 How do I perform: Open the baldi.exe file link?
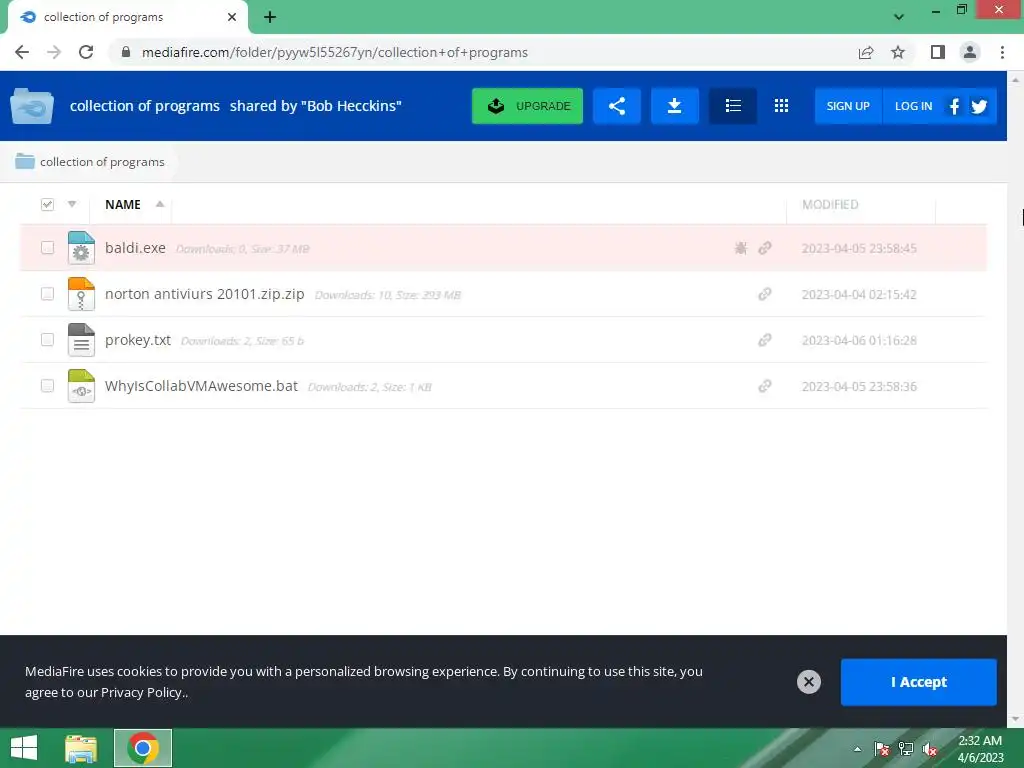click(135, 248)
